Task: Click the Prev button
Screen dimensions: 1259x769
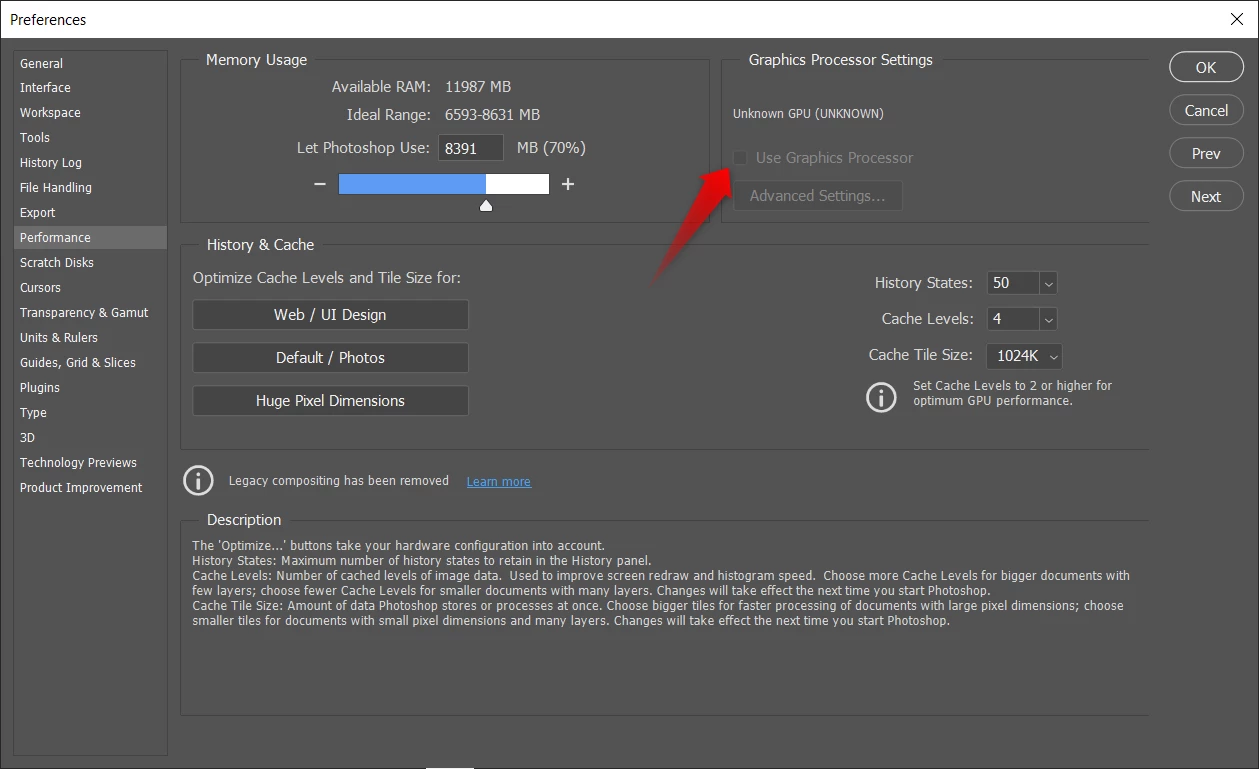Action: [1206, 153]
